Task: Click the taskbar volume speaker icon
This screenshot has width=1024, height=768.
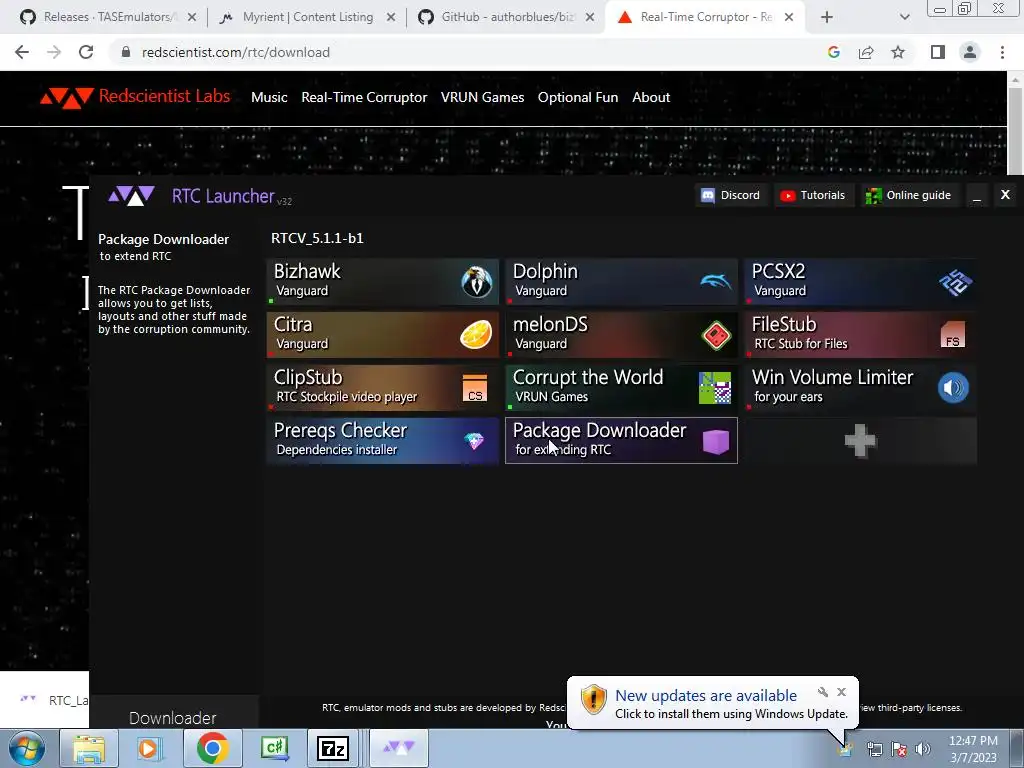Action: (923, 749)
